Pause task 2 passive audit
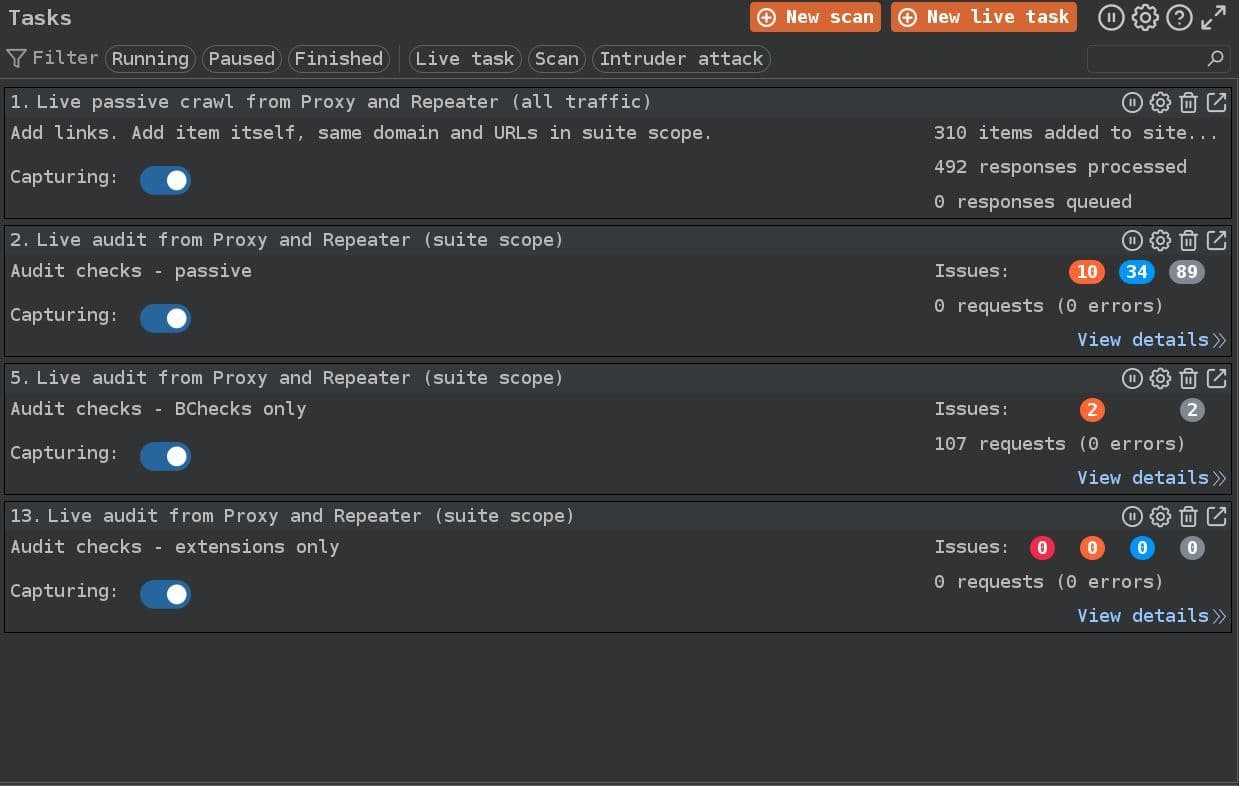 (x=1132, y=240)
